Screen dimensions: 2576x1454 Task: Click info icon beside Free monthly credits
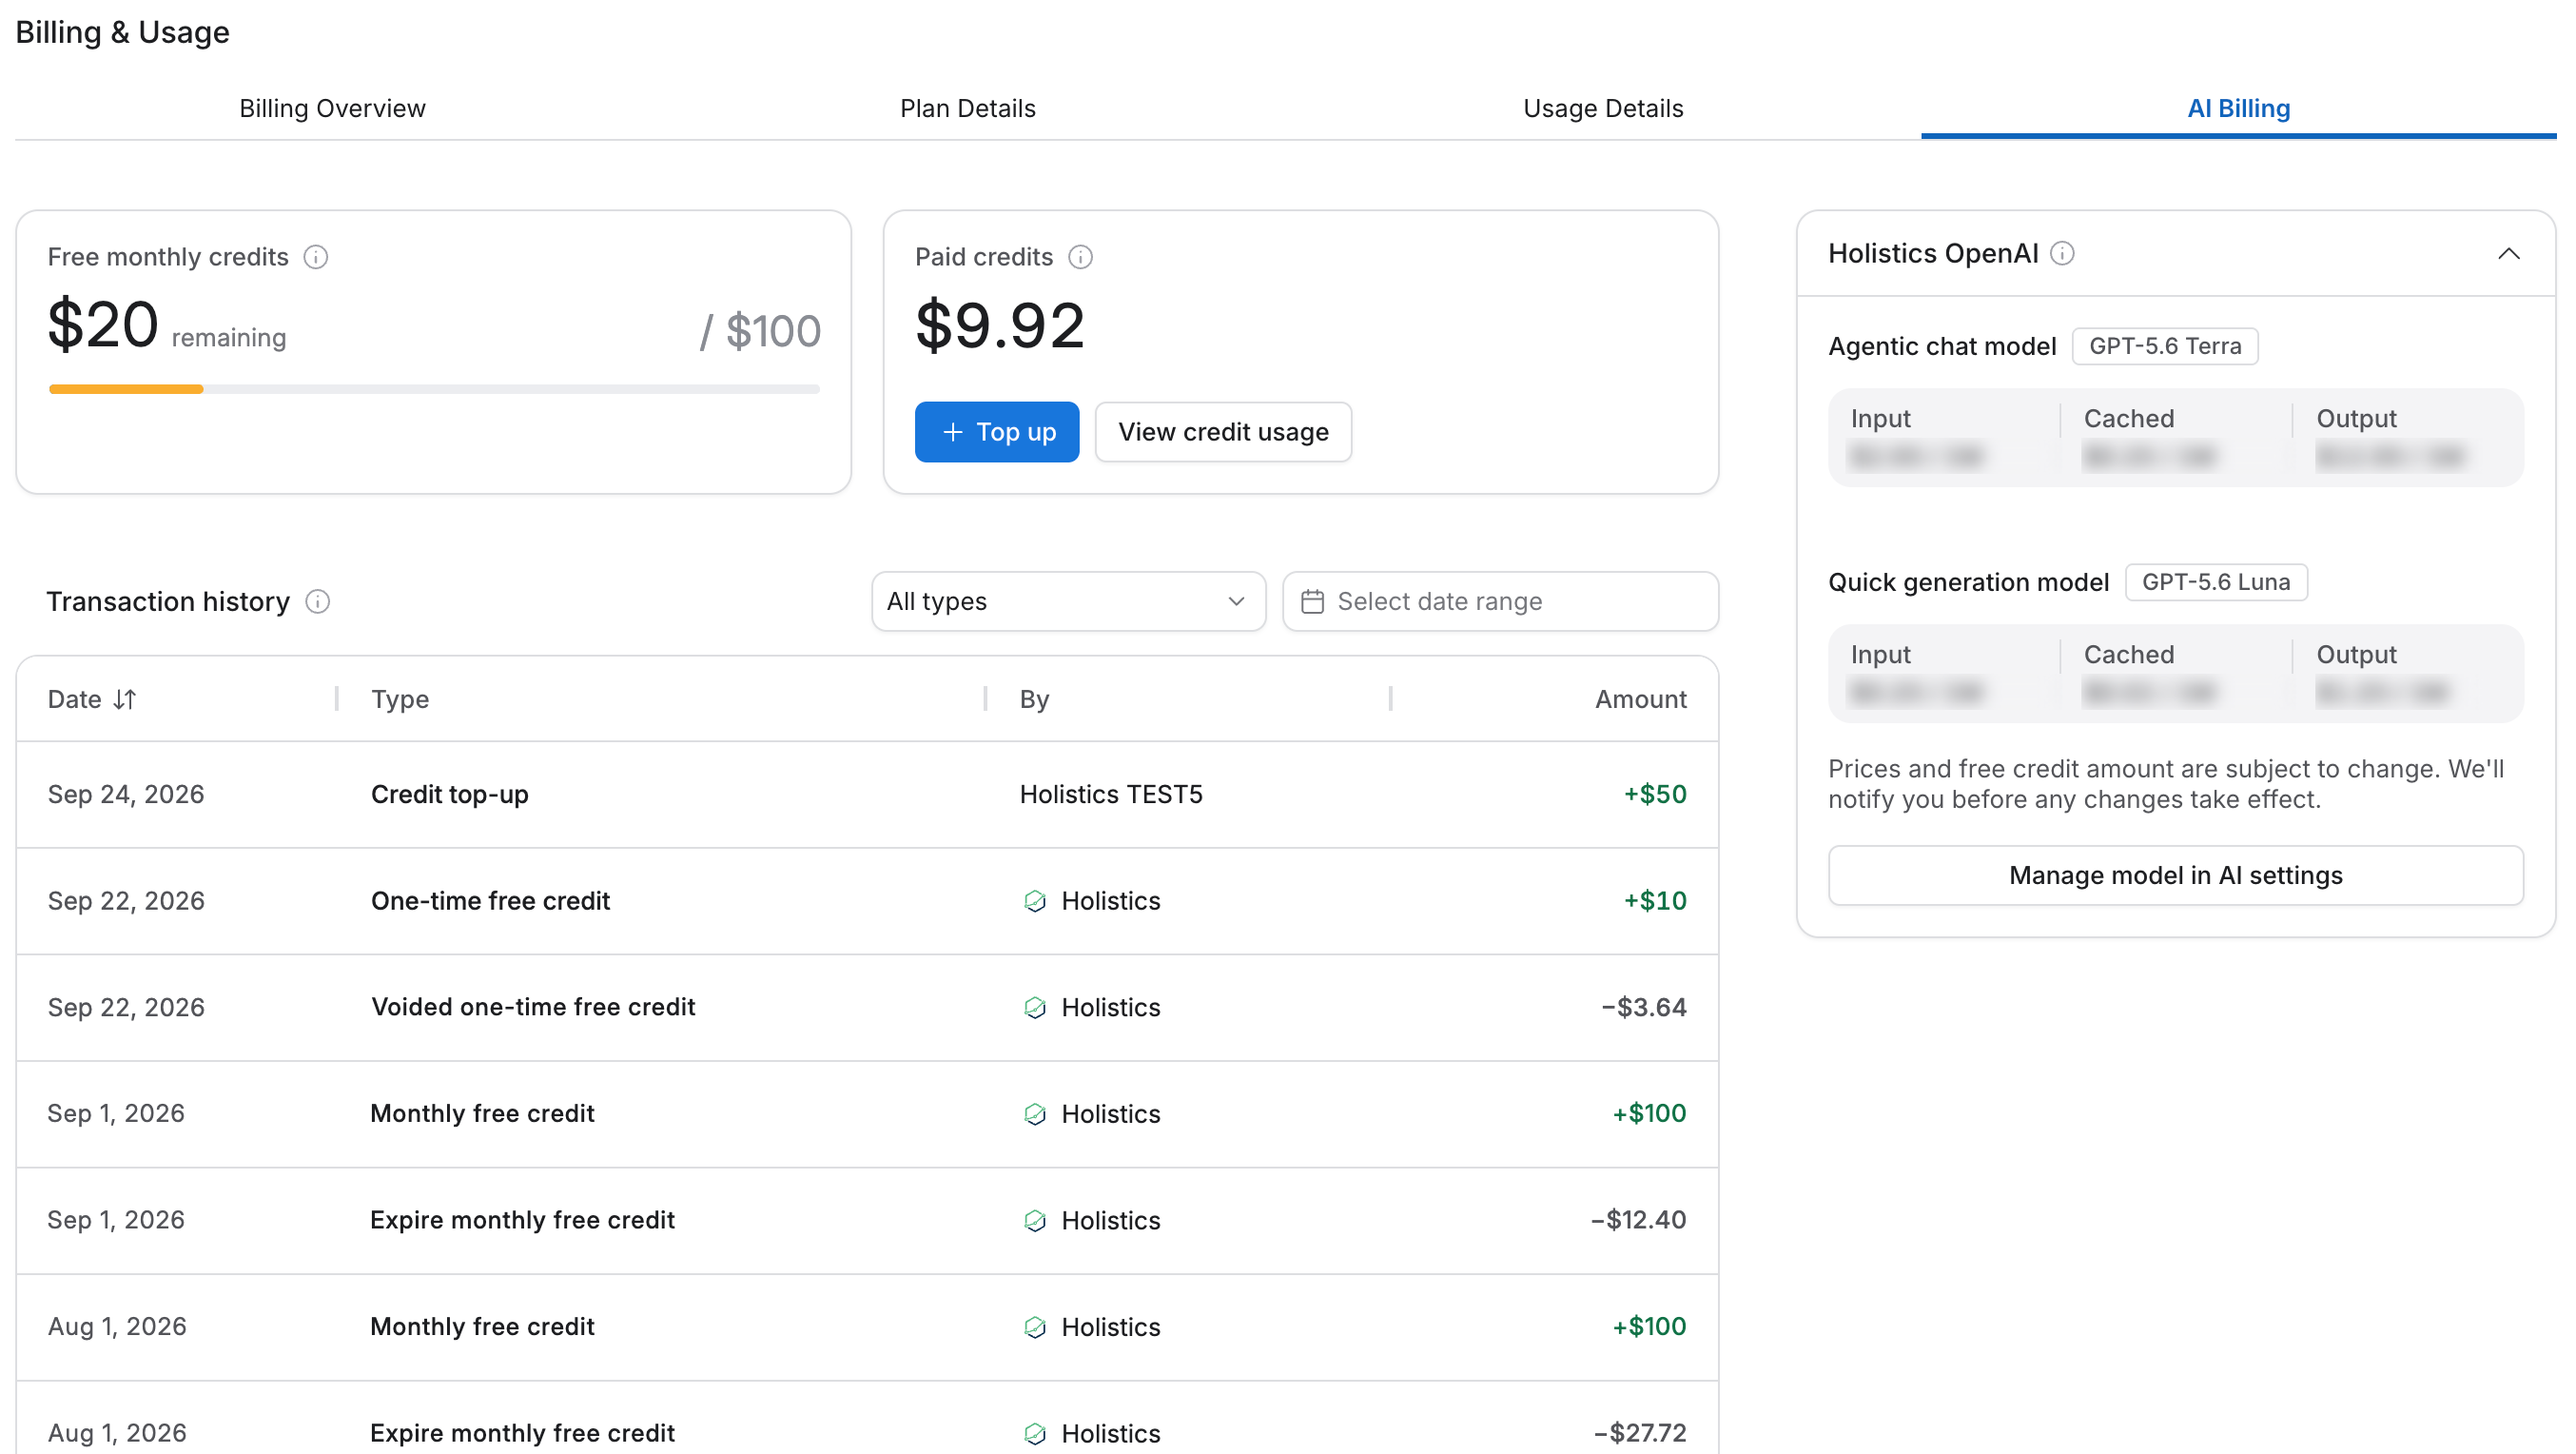[316, 257]
